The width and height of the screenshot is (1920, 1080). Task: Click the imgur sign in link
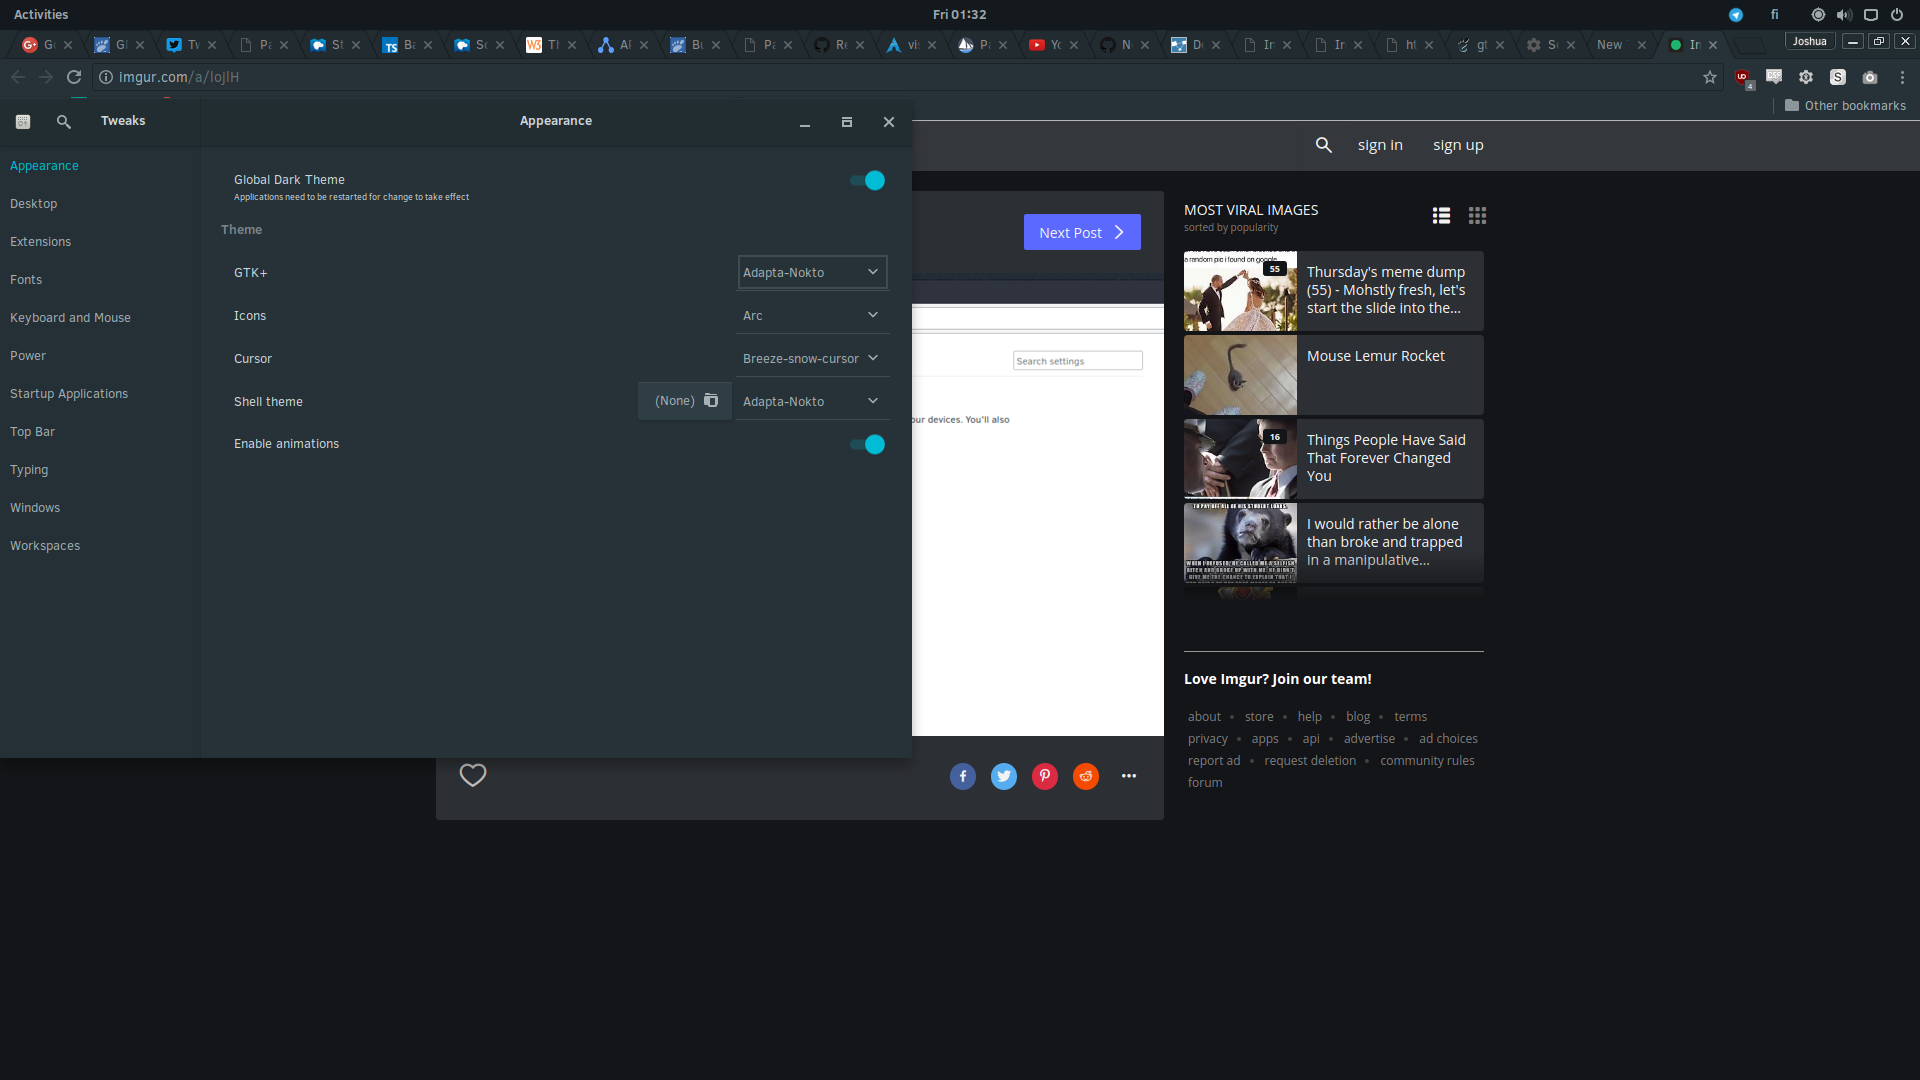tap(1380, 145)
